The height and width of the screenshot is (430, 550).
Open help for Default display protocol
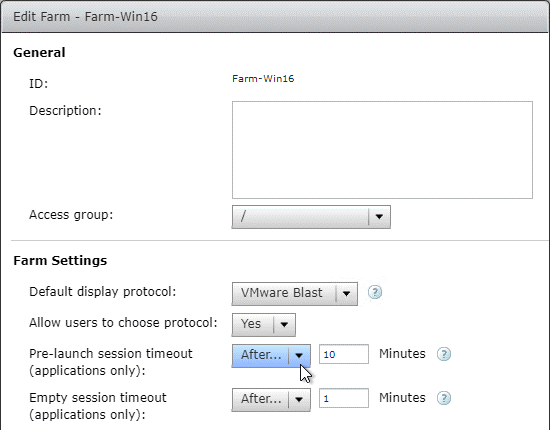point(375,292)
